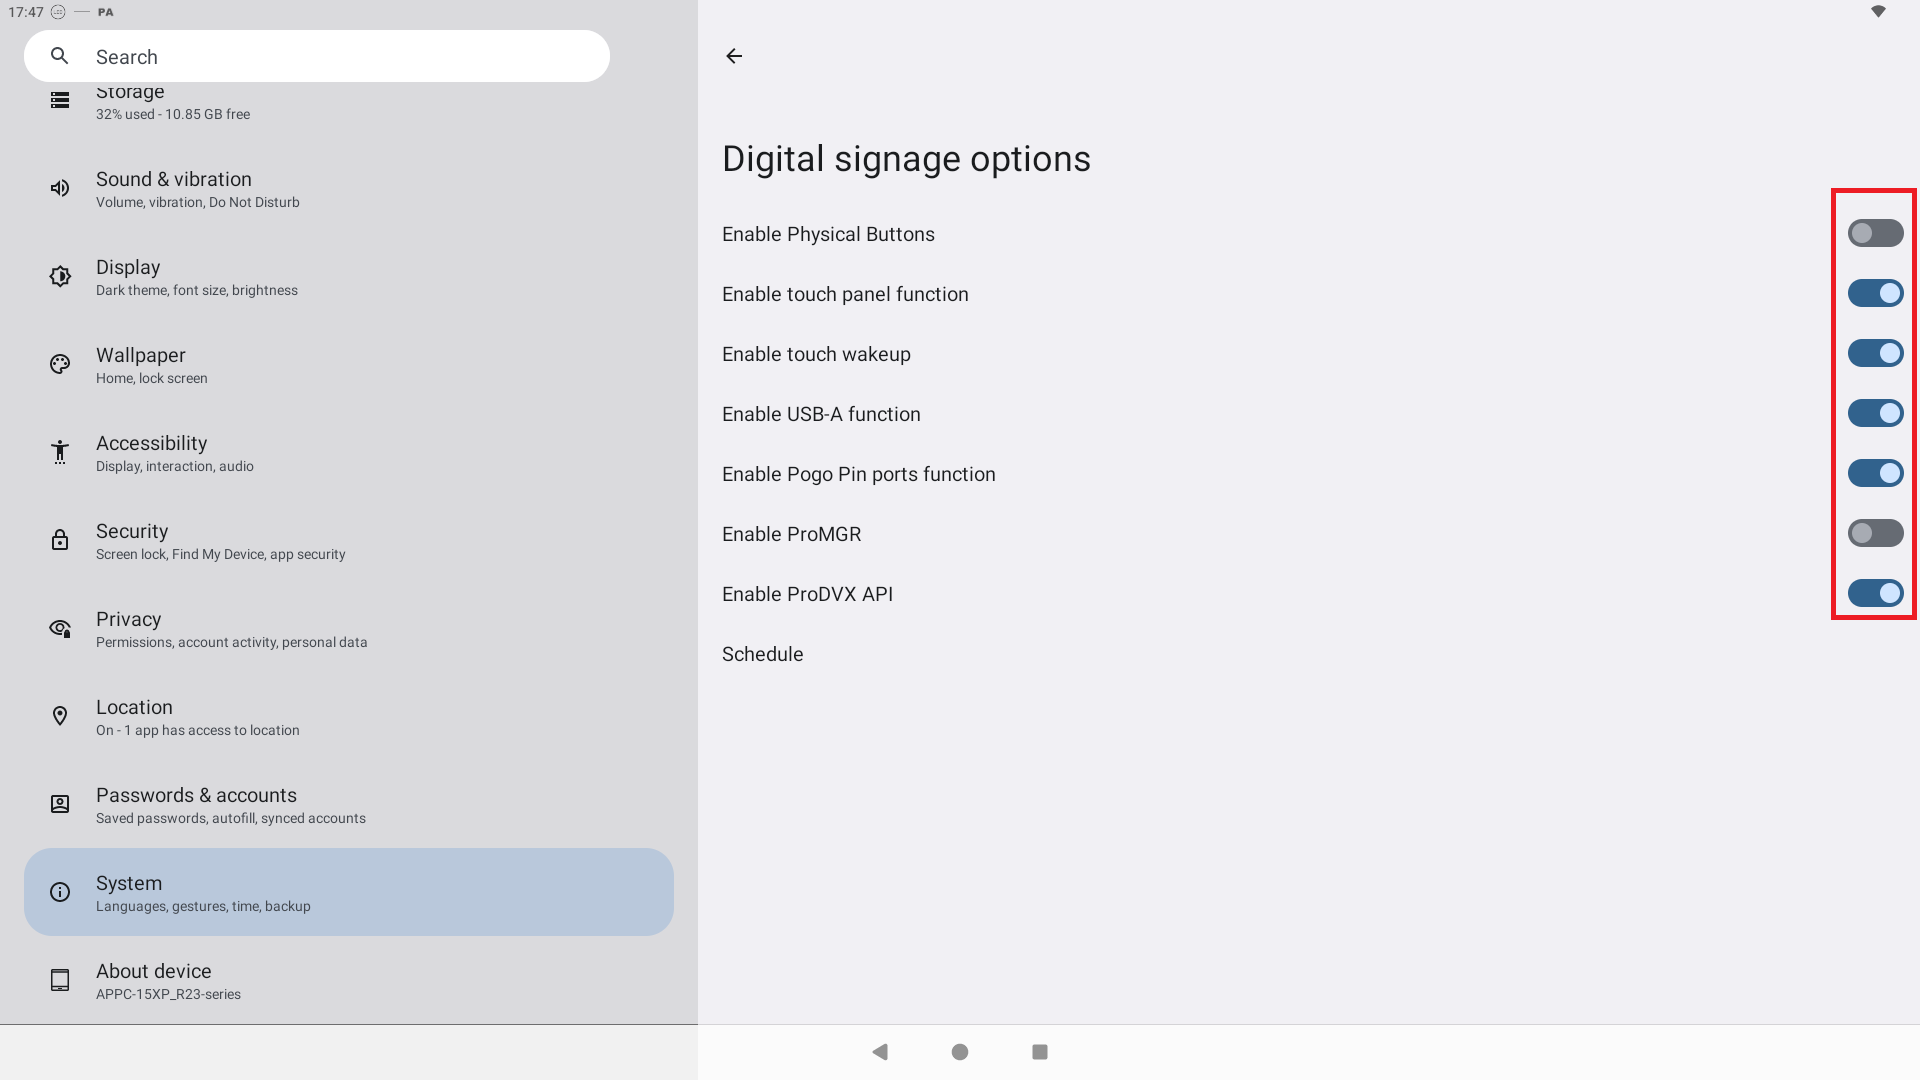Open Accessibility settings
Image resolution: width=1920 pixels, height=1080 pixels.
[349, 452]
